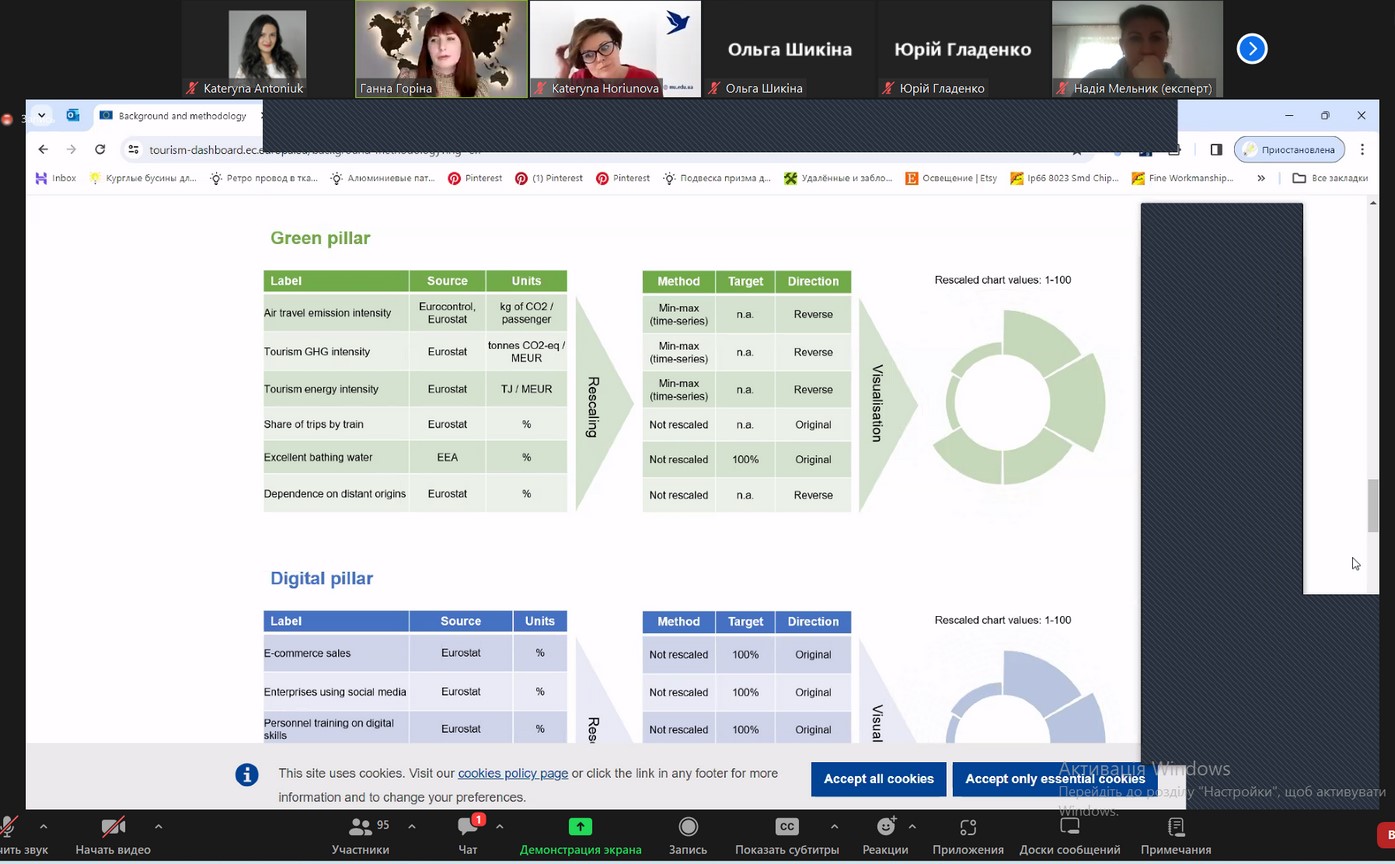Open the Chat panel icon
This screenshot has width=1395, height=864.
(x=467, y=827)
